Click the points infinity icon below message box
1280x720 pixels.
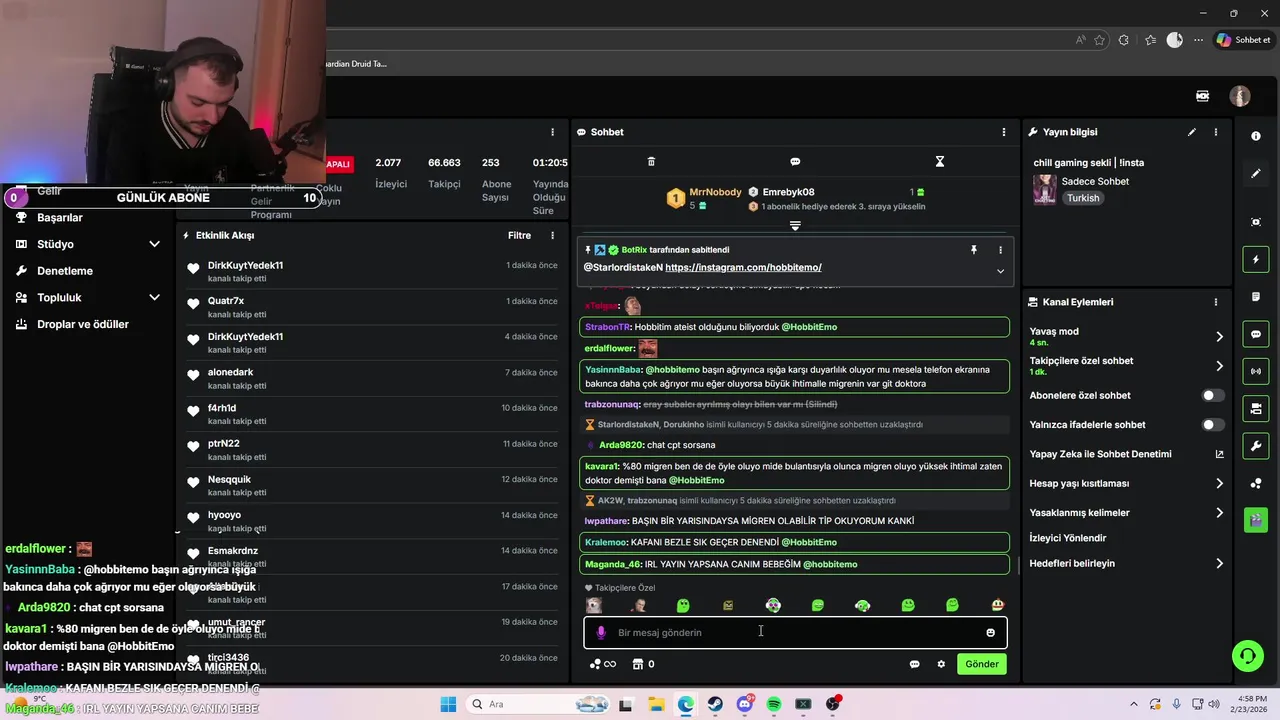(x=602, y=664)
